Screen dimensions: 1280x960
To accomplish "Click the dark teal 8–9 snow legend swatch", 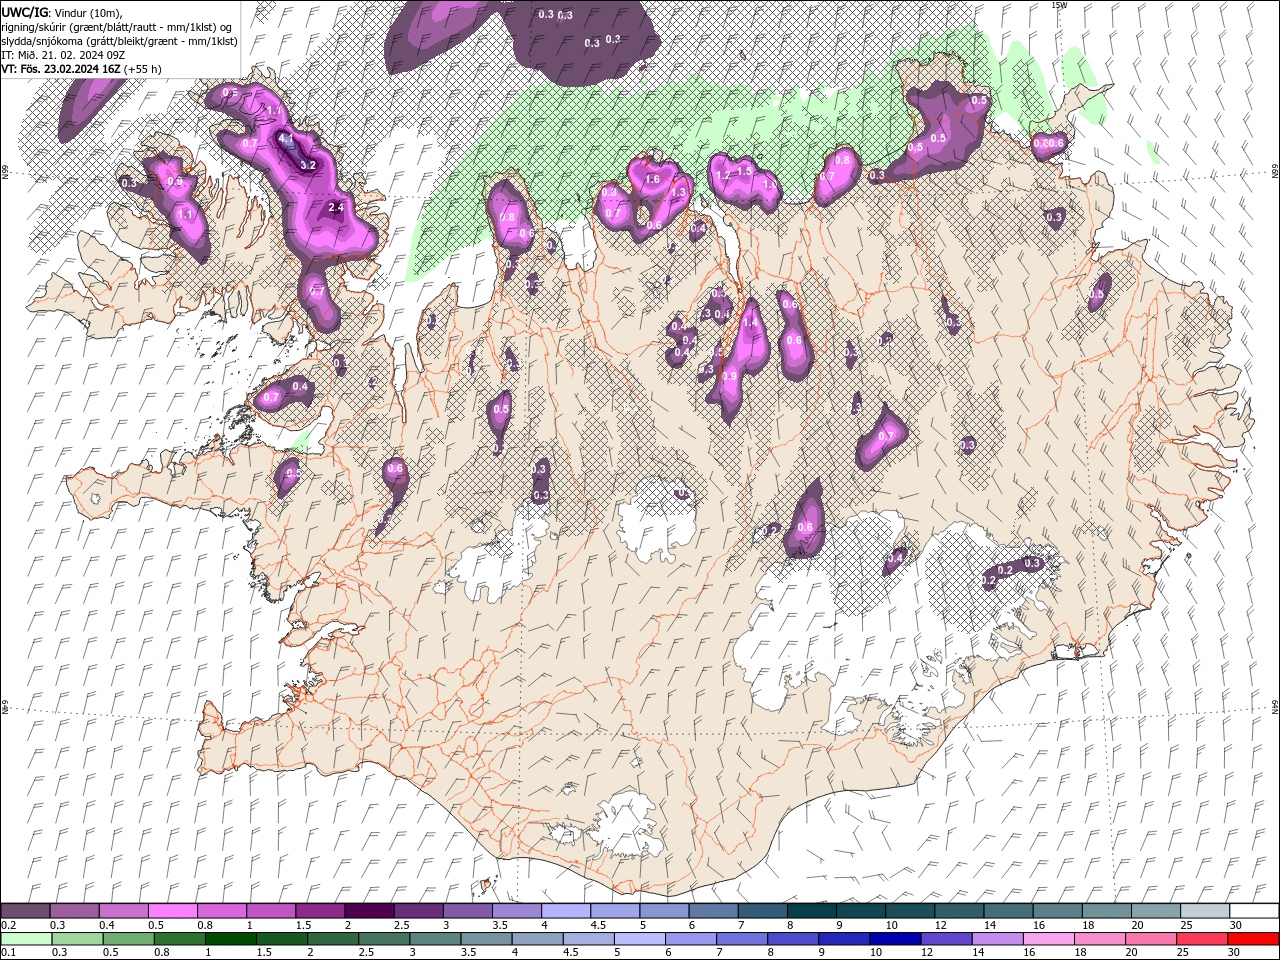I will [x=812, y=911].
